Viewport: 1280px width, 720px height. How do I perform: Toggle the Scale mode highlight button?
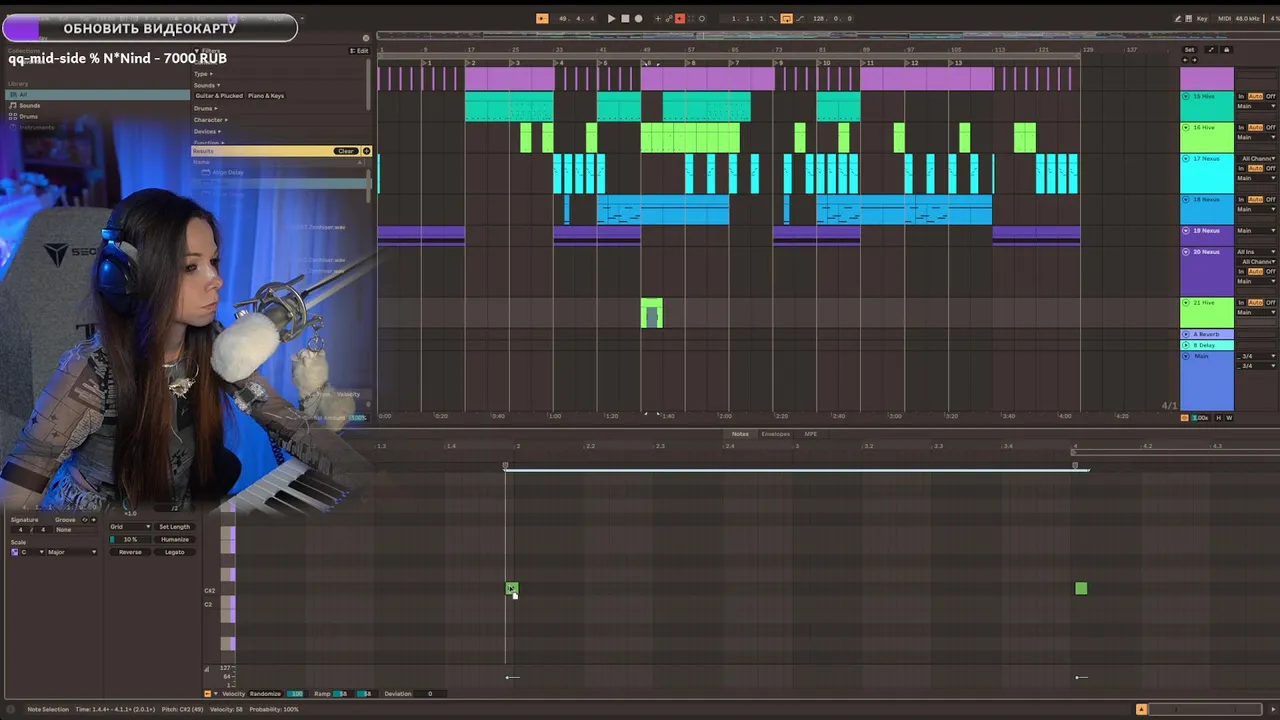click(x=15, y=552)
